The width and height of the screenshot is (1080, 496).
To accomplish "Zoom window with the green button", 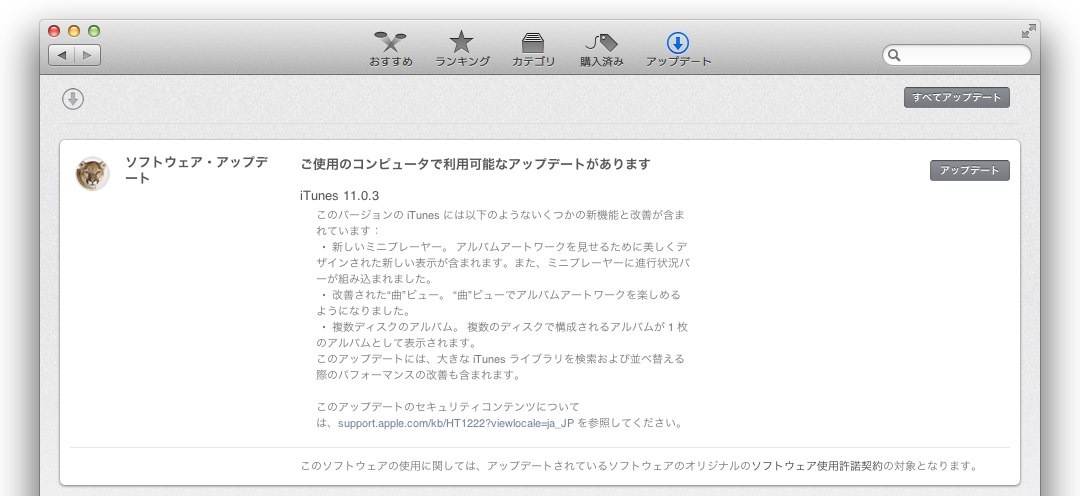I will [94, 31].
